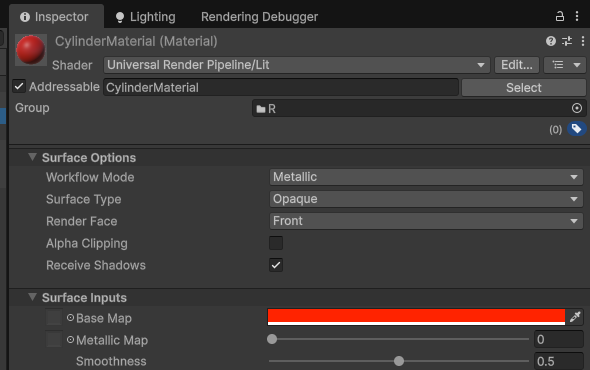This screenshot has width=590, height=370.
Task: Click the Metallic Map slider handle
Action: 272,339
